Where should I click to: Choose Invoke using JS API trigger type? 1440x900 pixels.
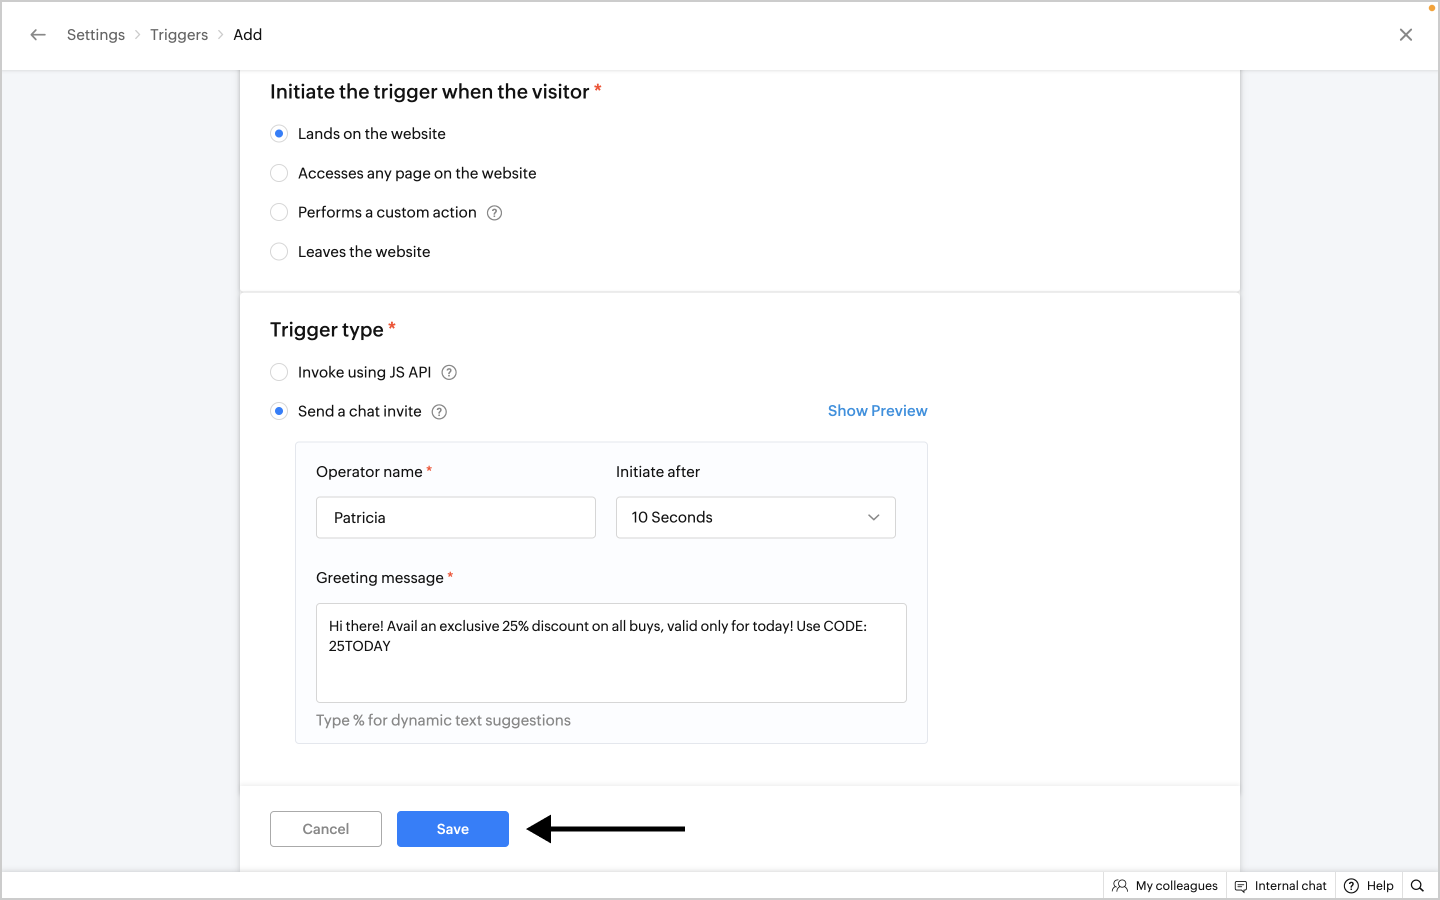279,373
